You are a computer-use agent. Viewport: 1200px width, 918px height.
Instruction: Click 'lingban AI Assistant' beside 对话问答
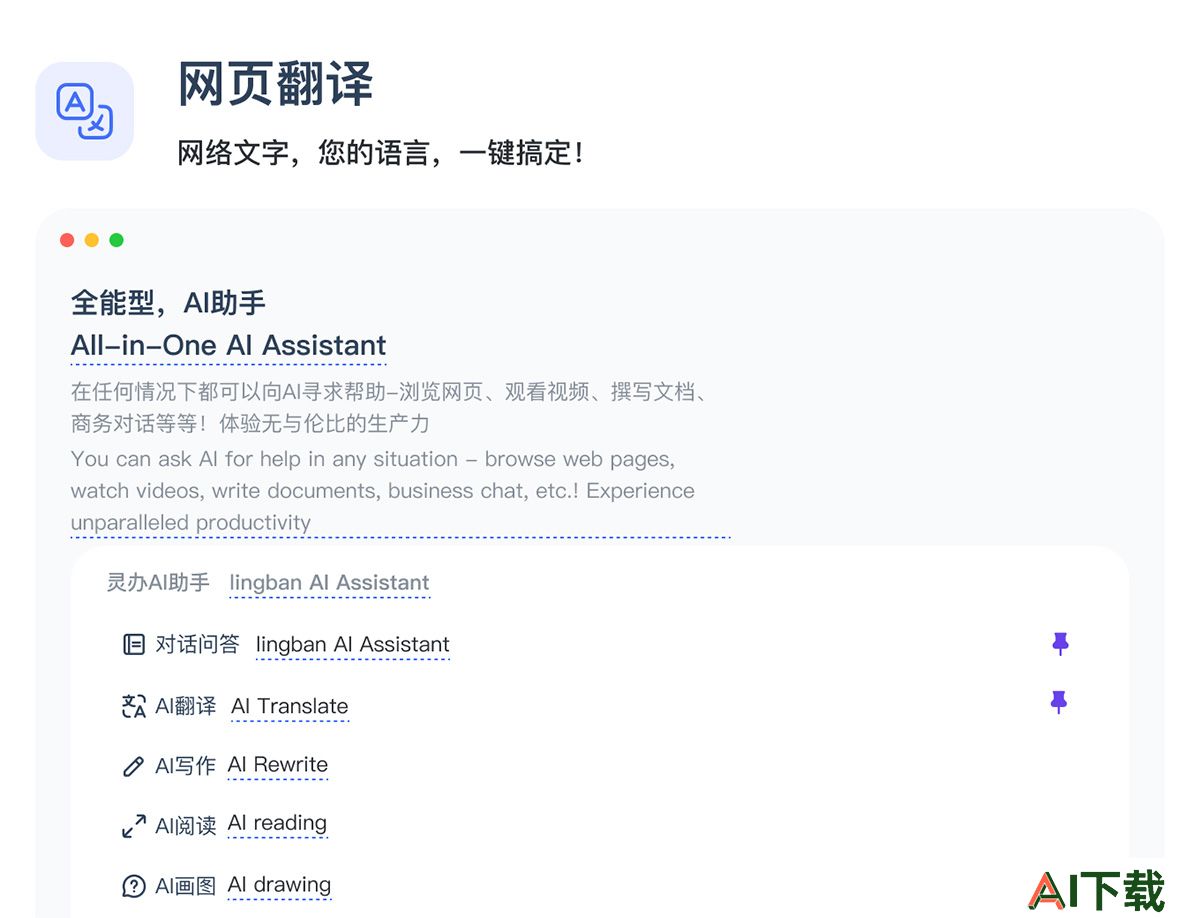(353, 645)
